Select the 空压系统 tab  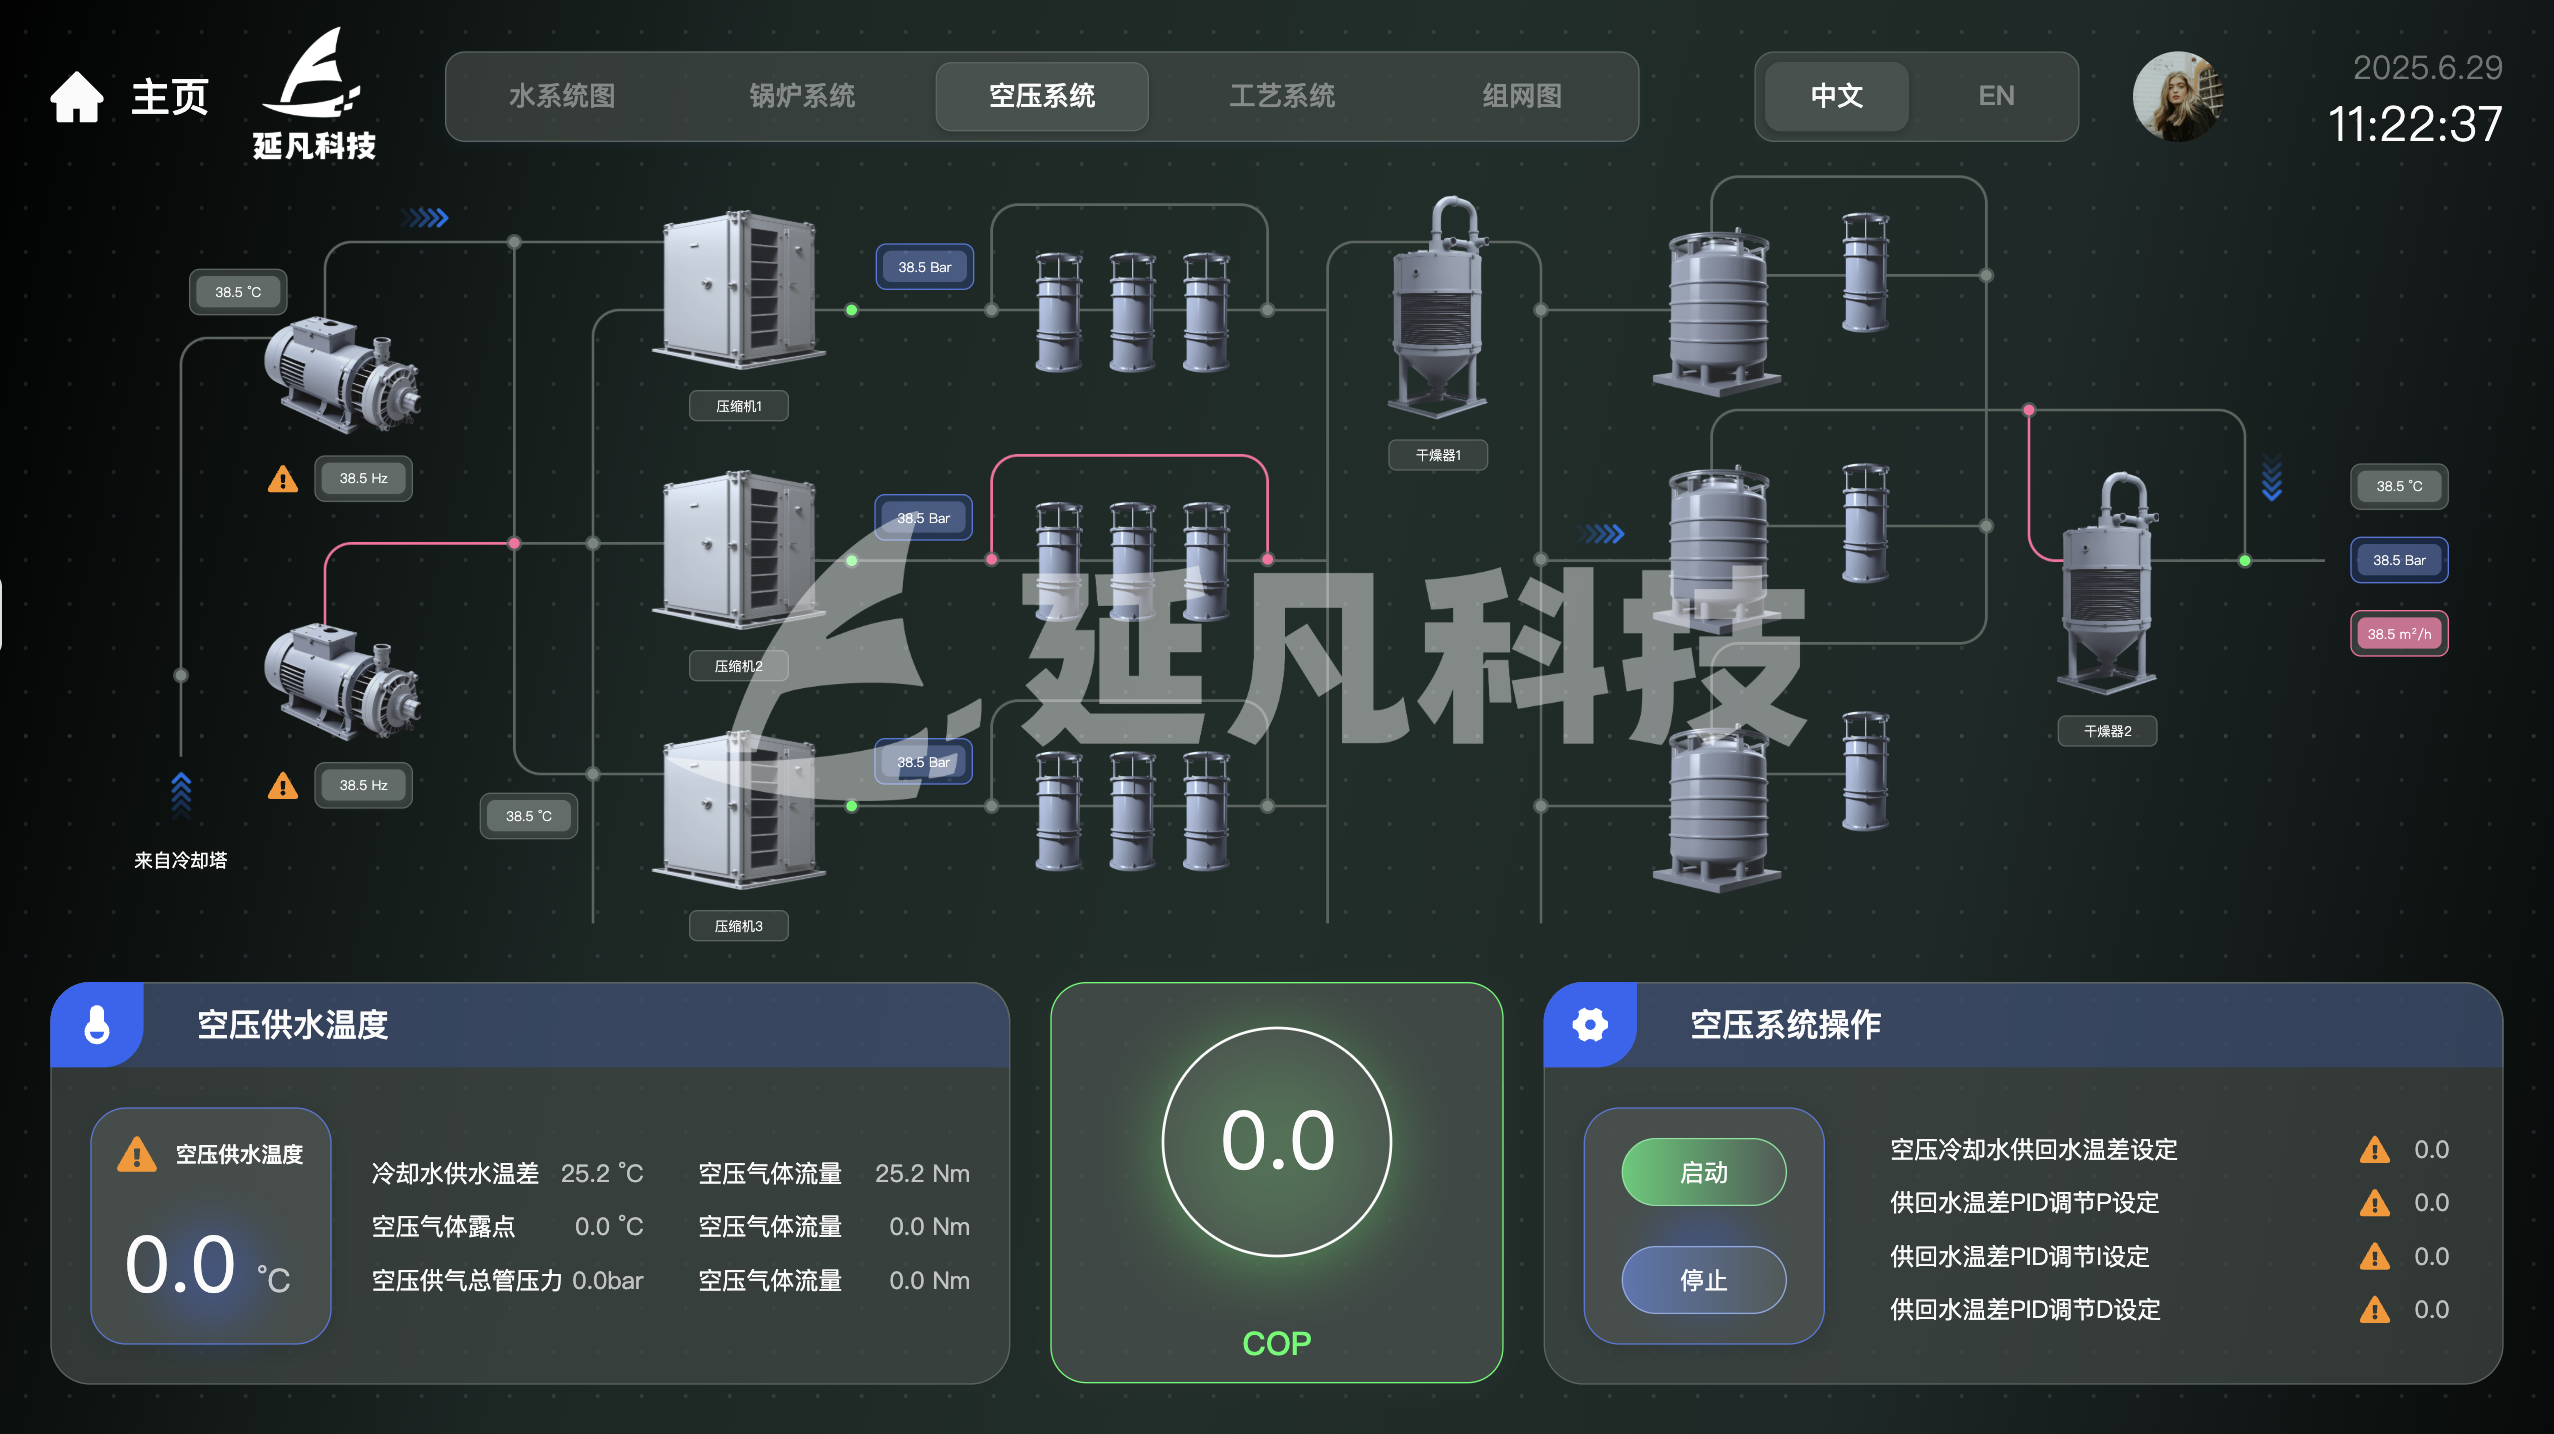(x=1042, y=96)
